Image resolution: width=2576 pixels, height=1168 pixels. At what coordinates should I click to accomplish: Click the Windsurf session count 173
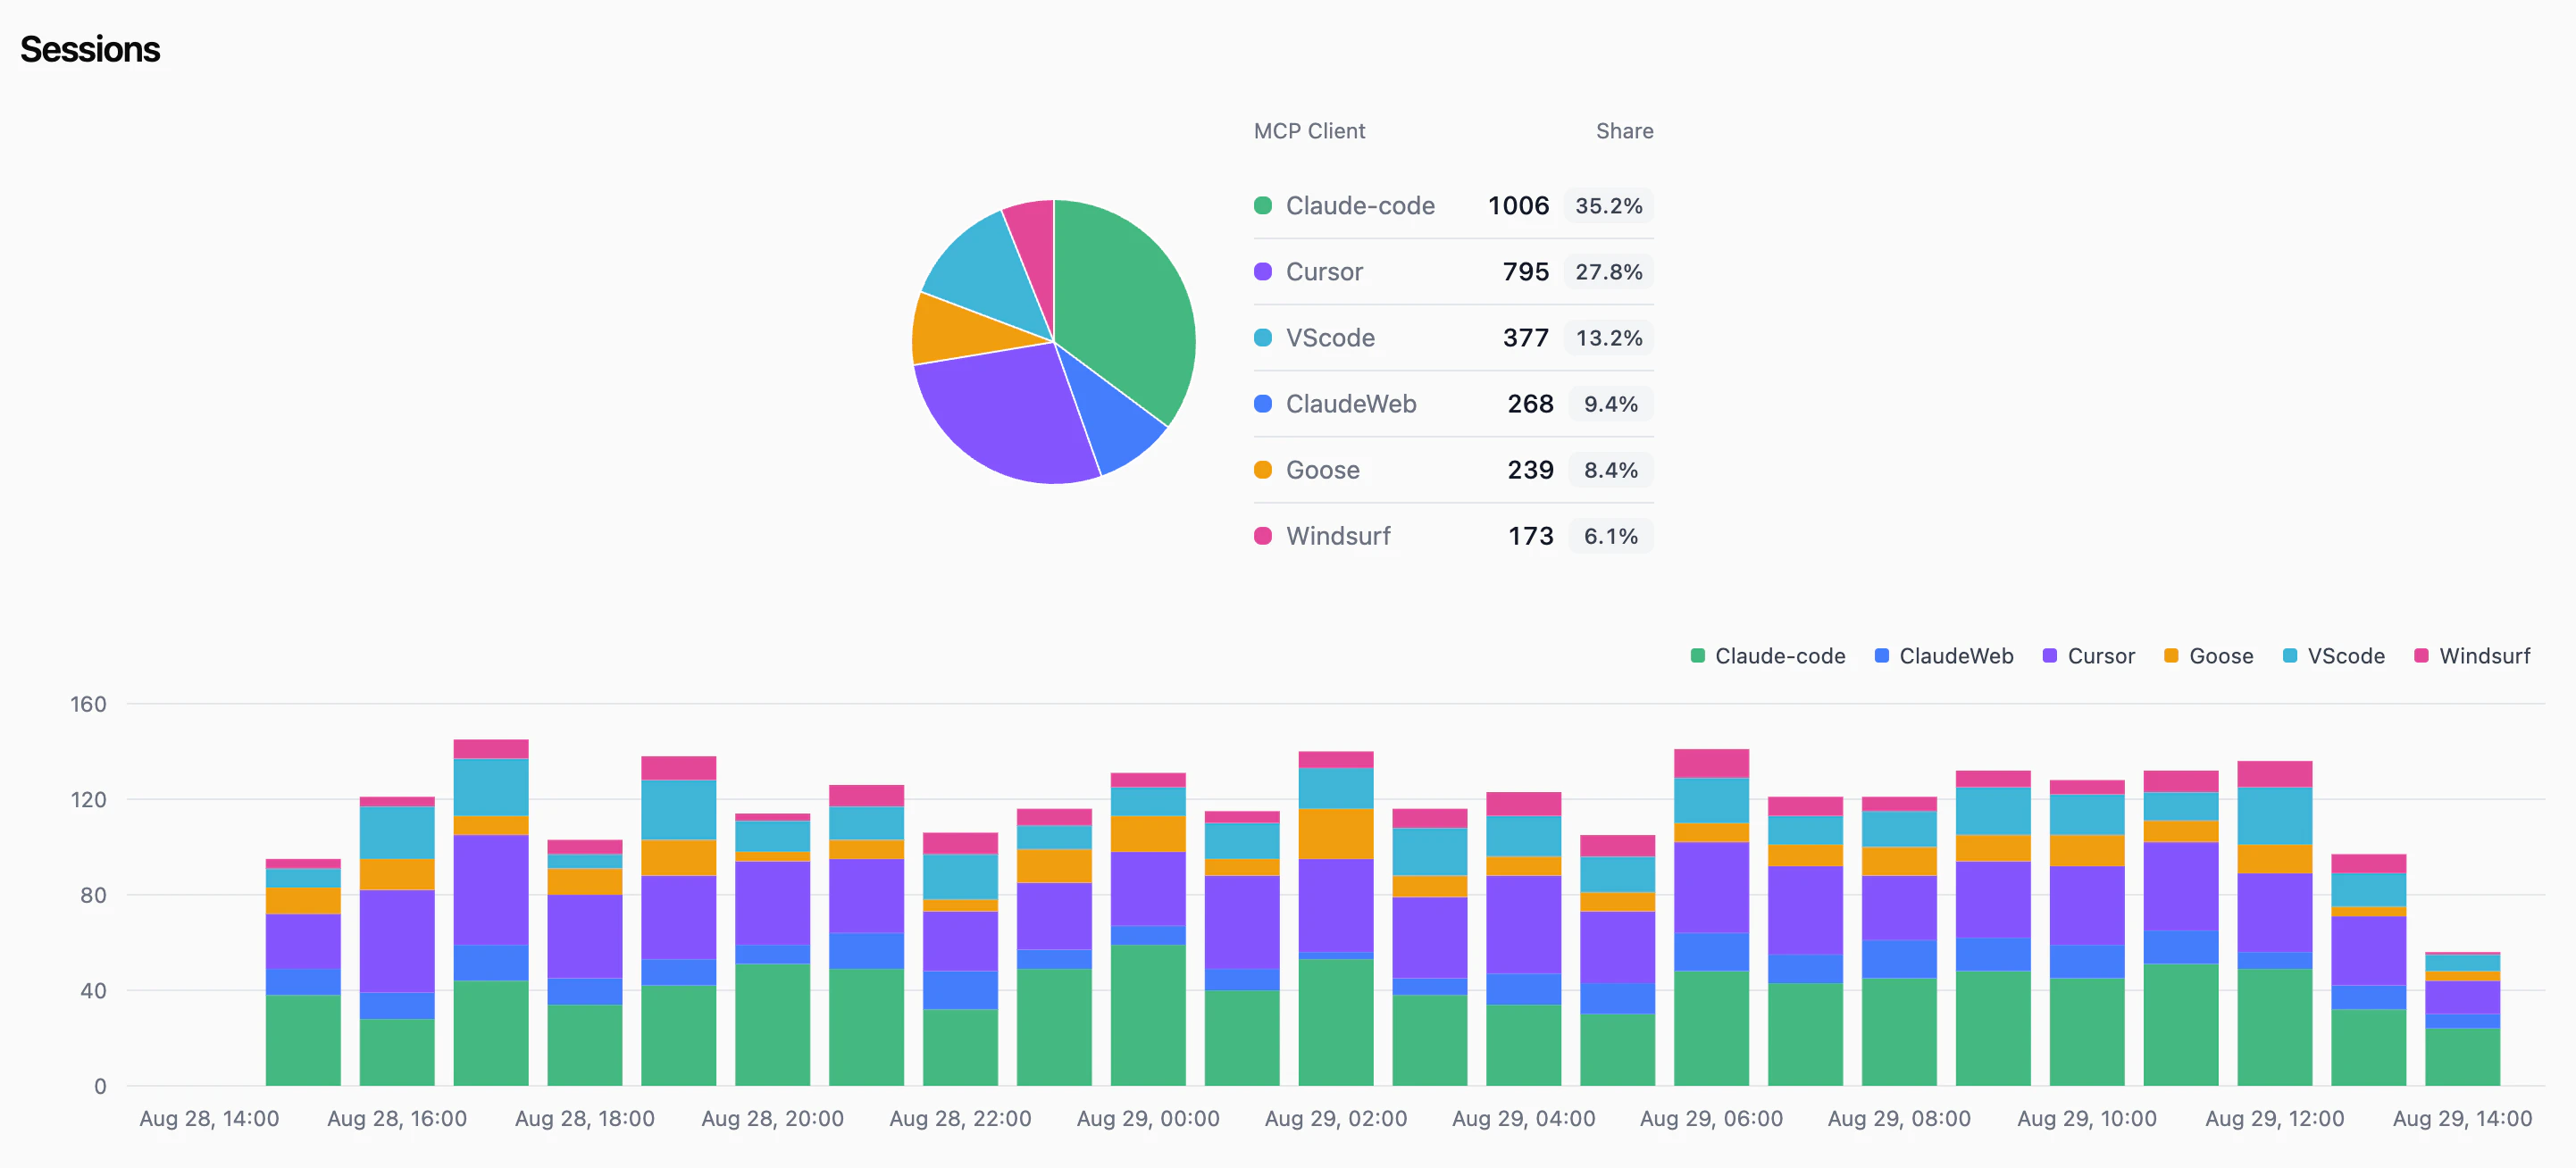1530,536
